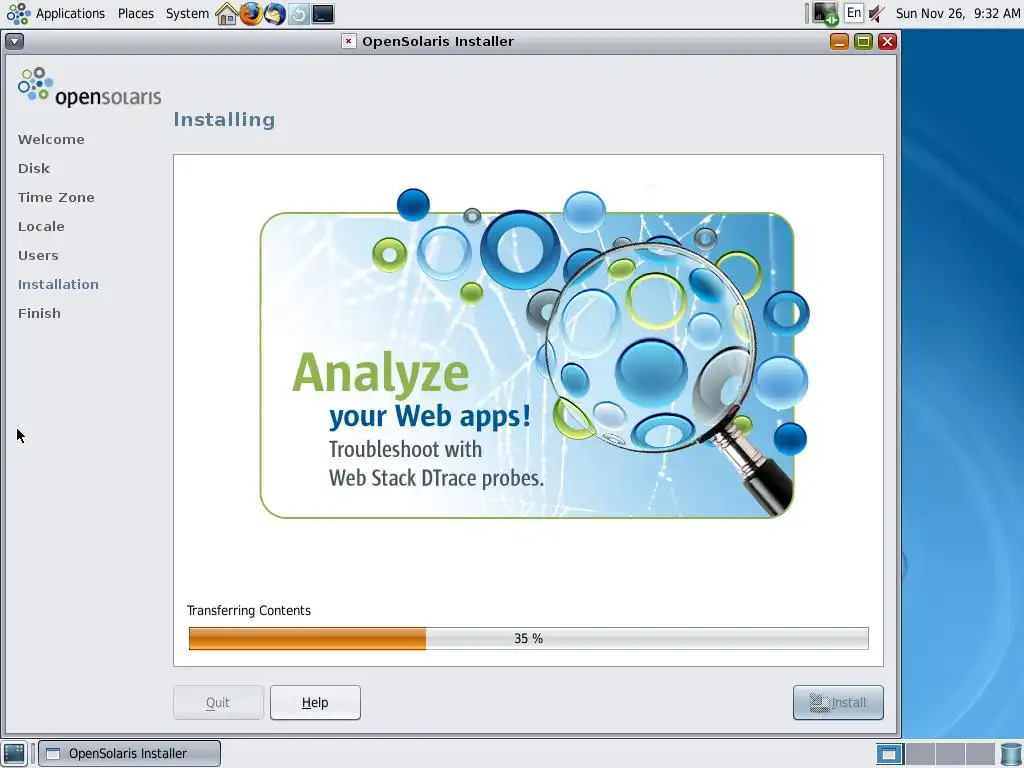Open the window menu arrow in title bar
This screenshot has width=1024, height=768.
(x=14, y=42)
